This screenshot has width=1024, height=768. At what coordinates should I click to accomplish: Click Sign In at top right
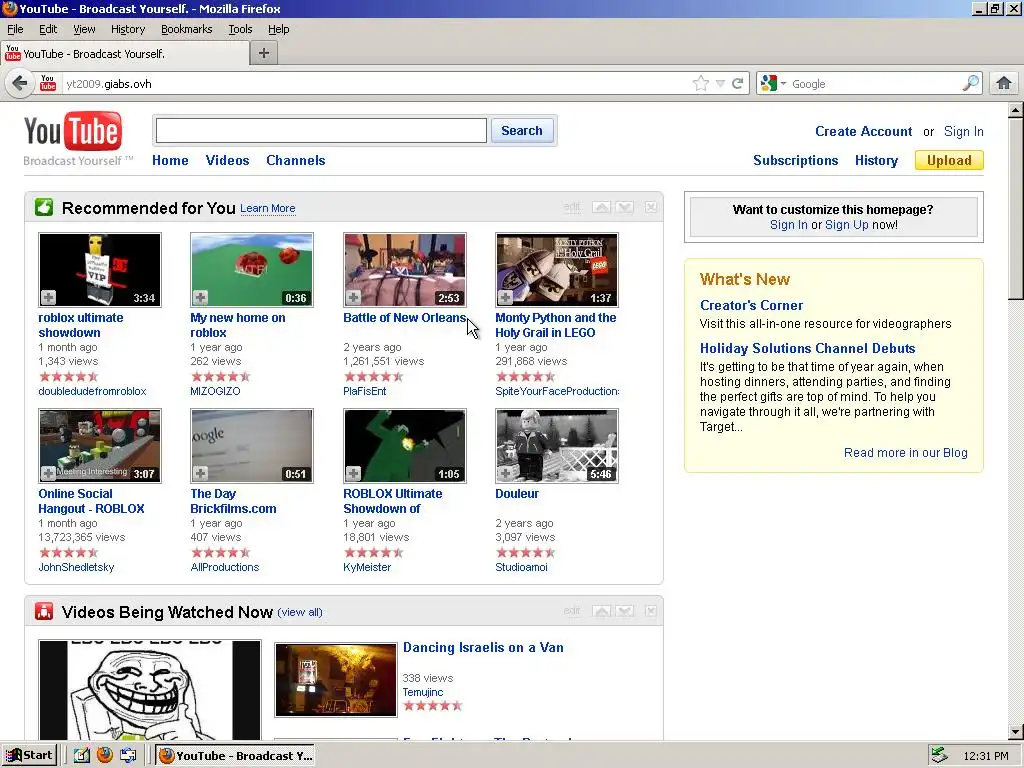pos(963,131)
